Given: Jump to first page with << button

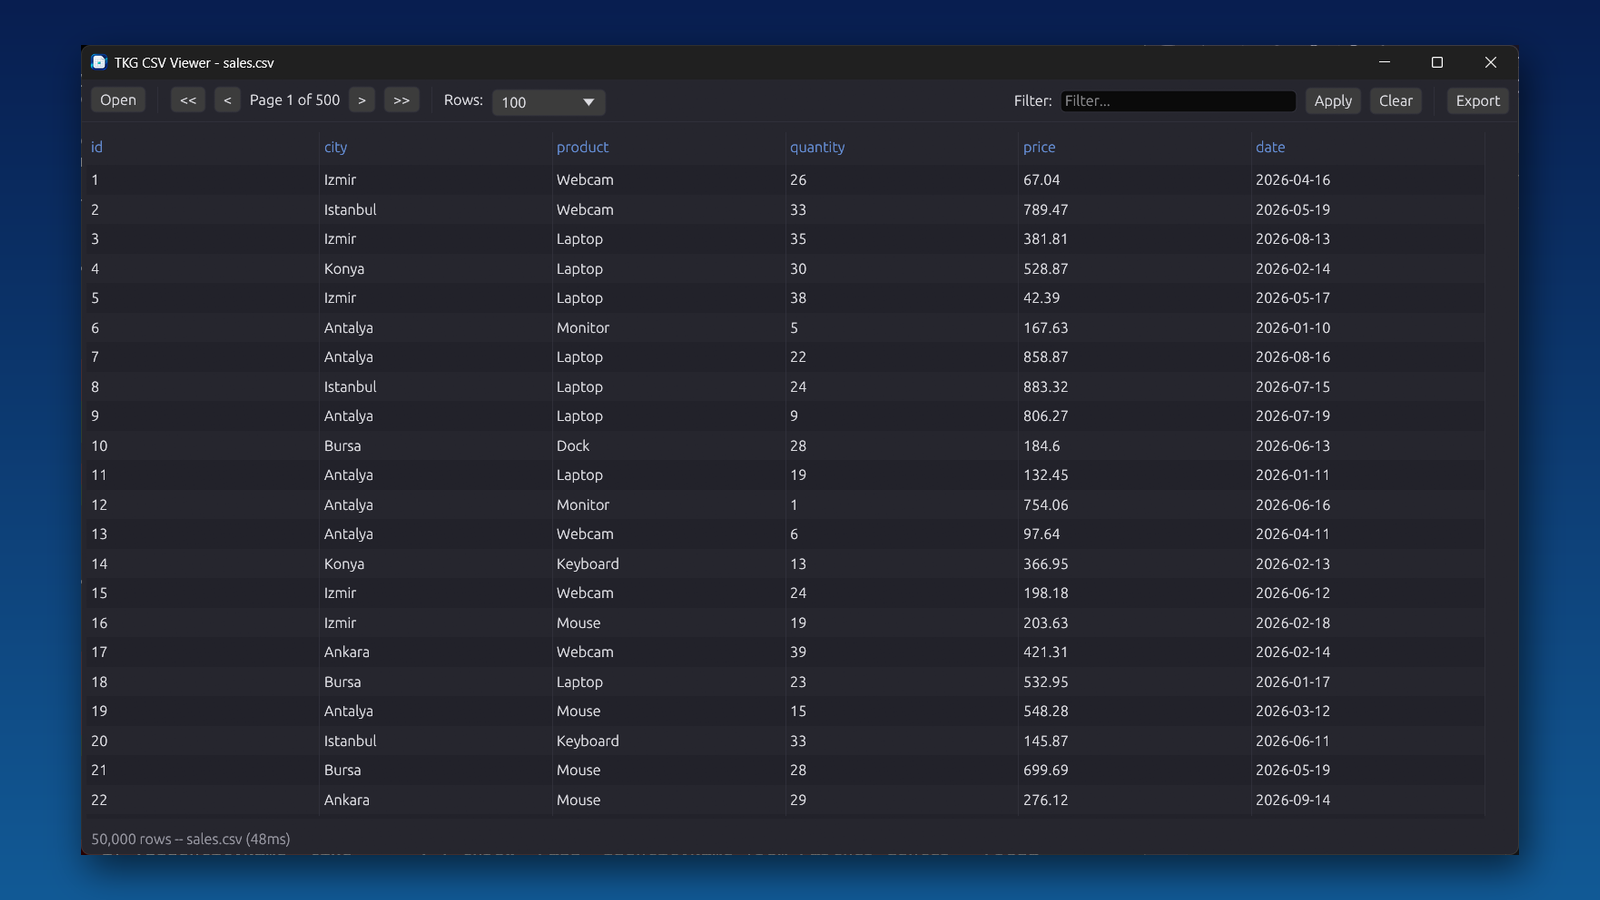Looking at the screenshot, I should tap(188, 100).
